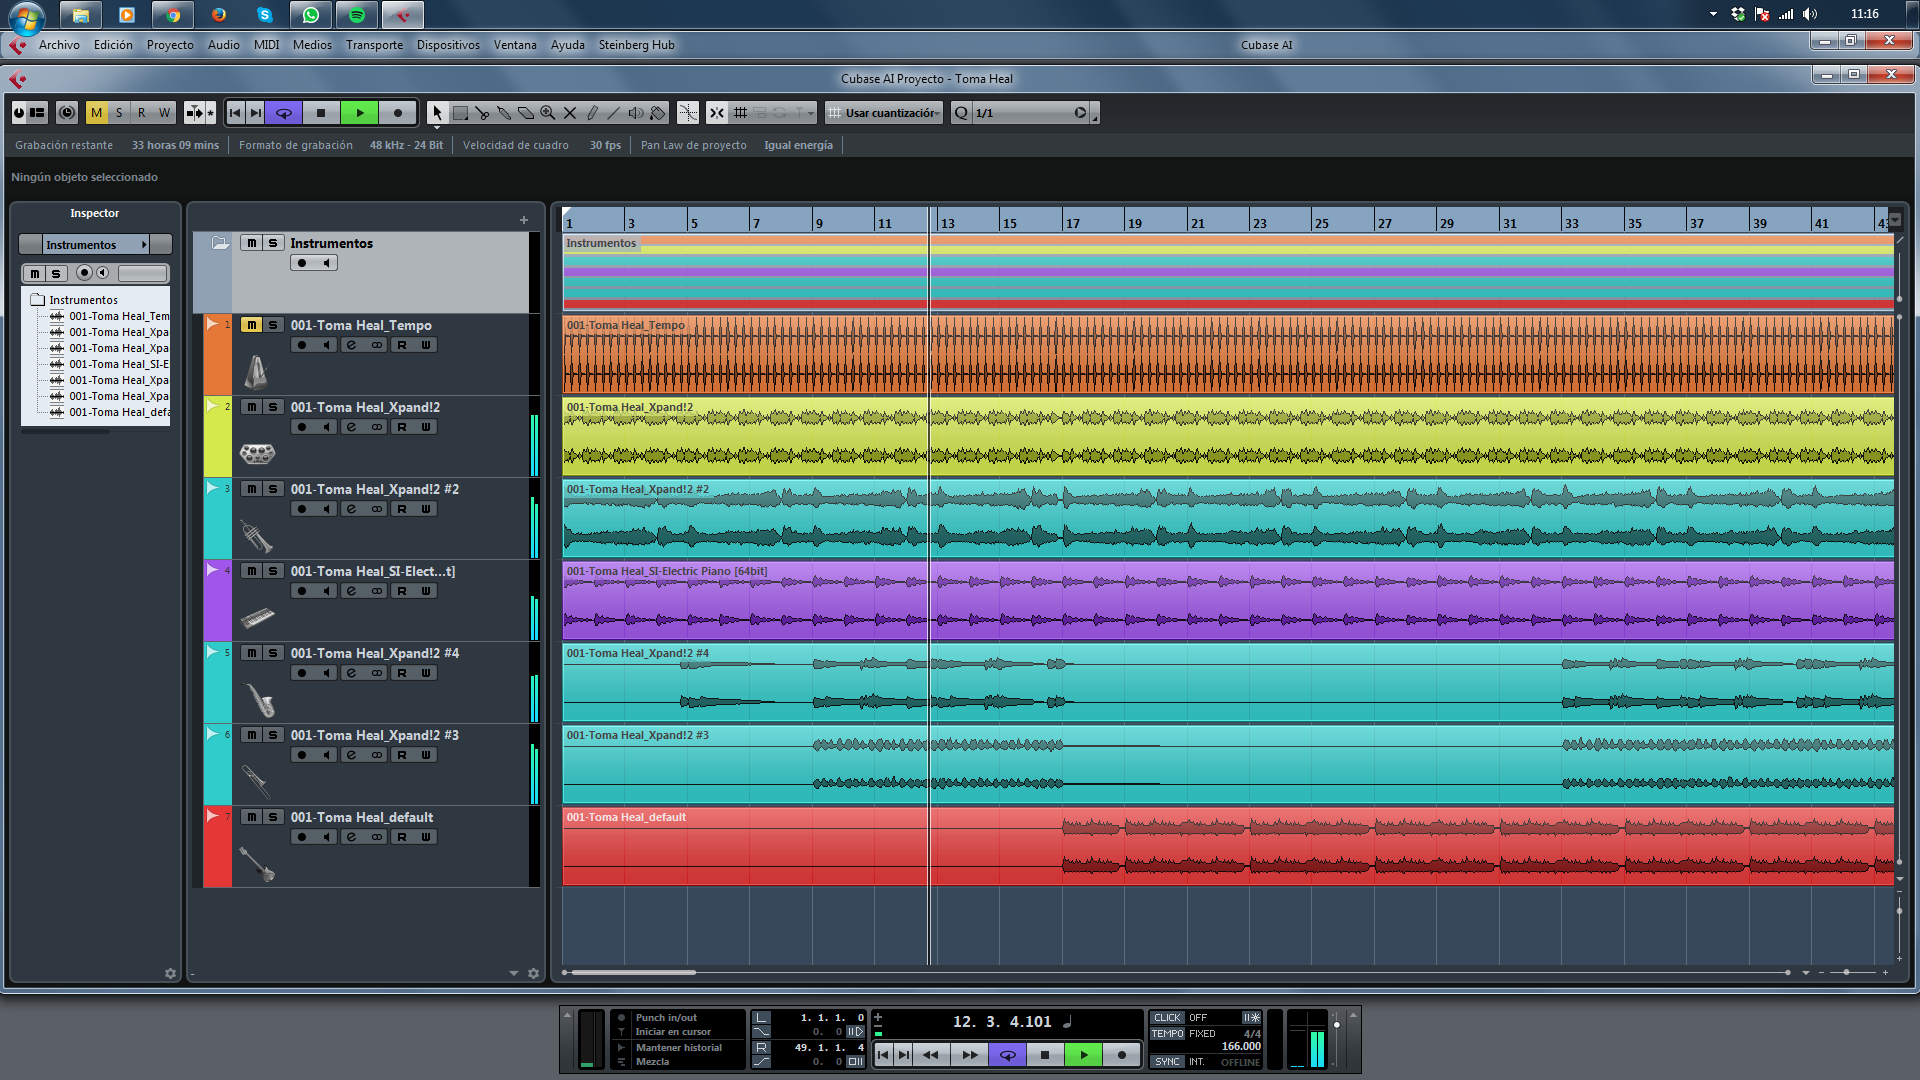Select the Mute (X) tool
Viewport: 1920px width, 1080px height.
tap(570, 113)
